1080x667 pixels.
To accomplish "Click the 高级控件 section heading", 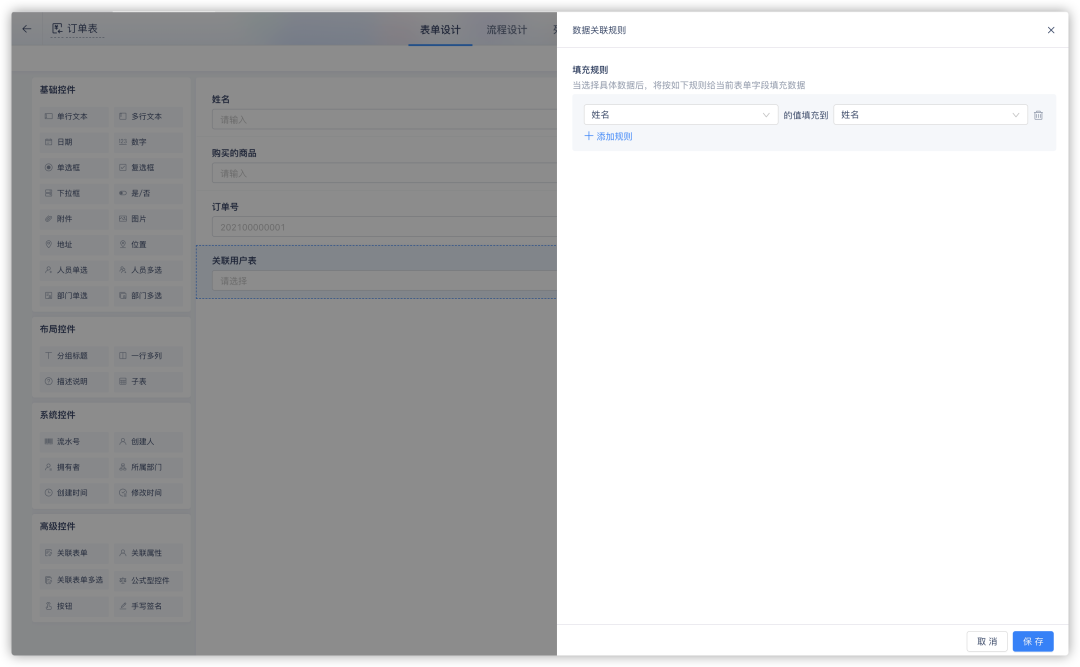I will click(x=57, y=526).
